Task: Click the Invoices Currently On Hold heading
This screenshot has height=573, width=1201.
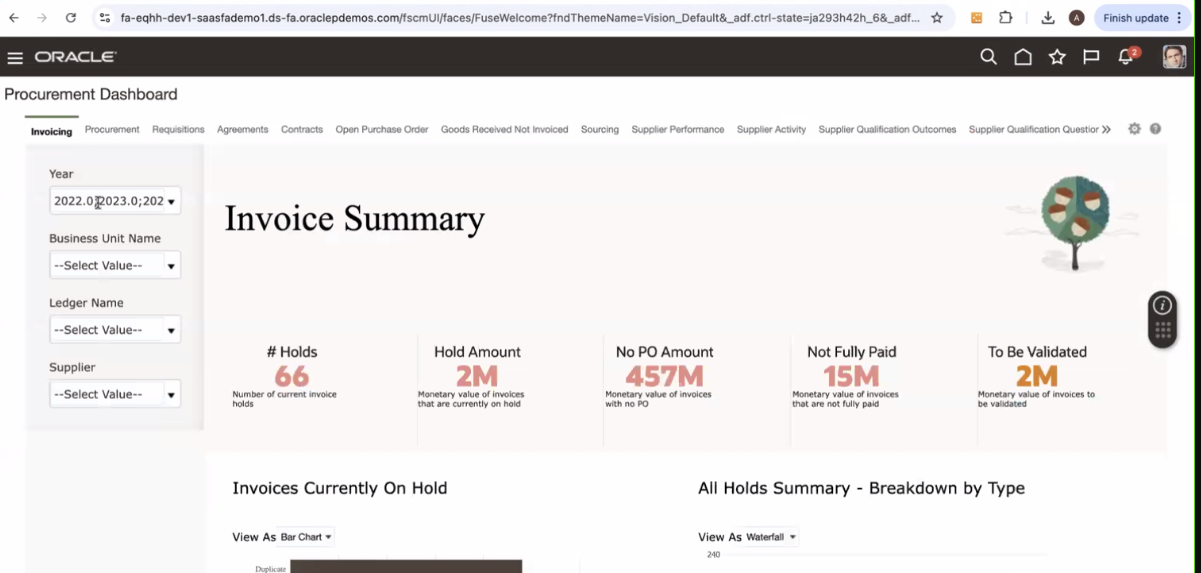Action: [x=340, y=488]
